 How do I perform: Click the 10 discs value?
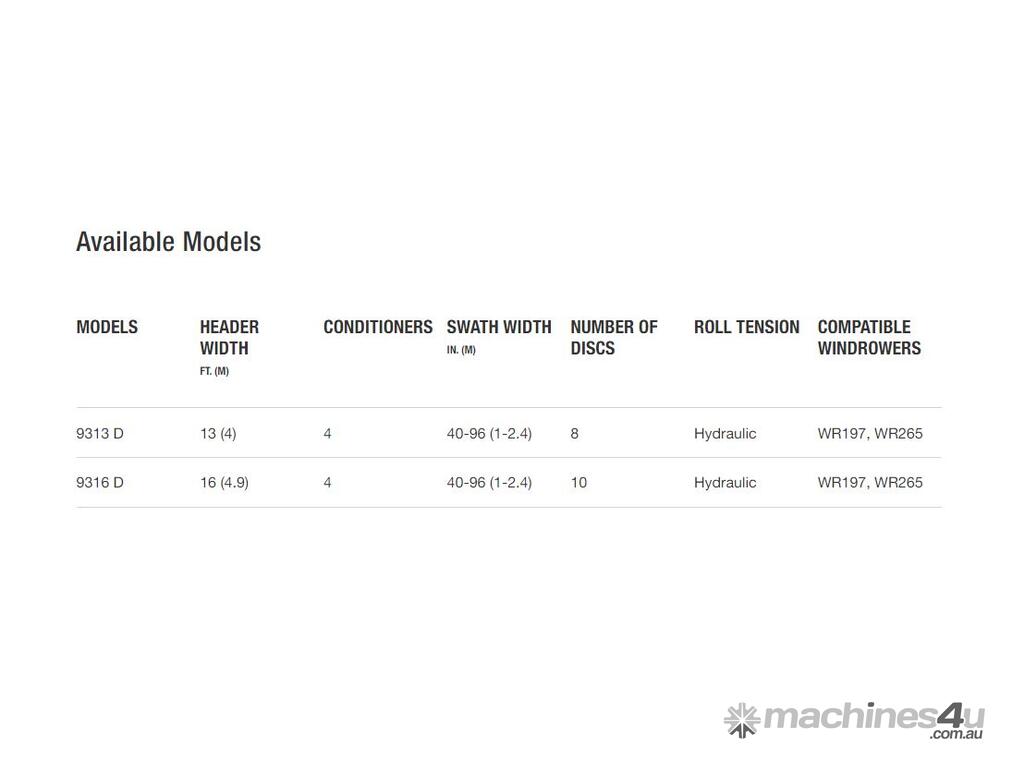tap(579, 483)
